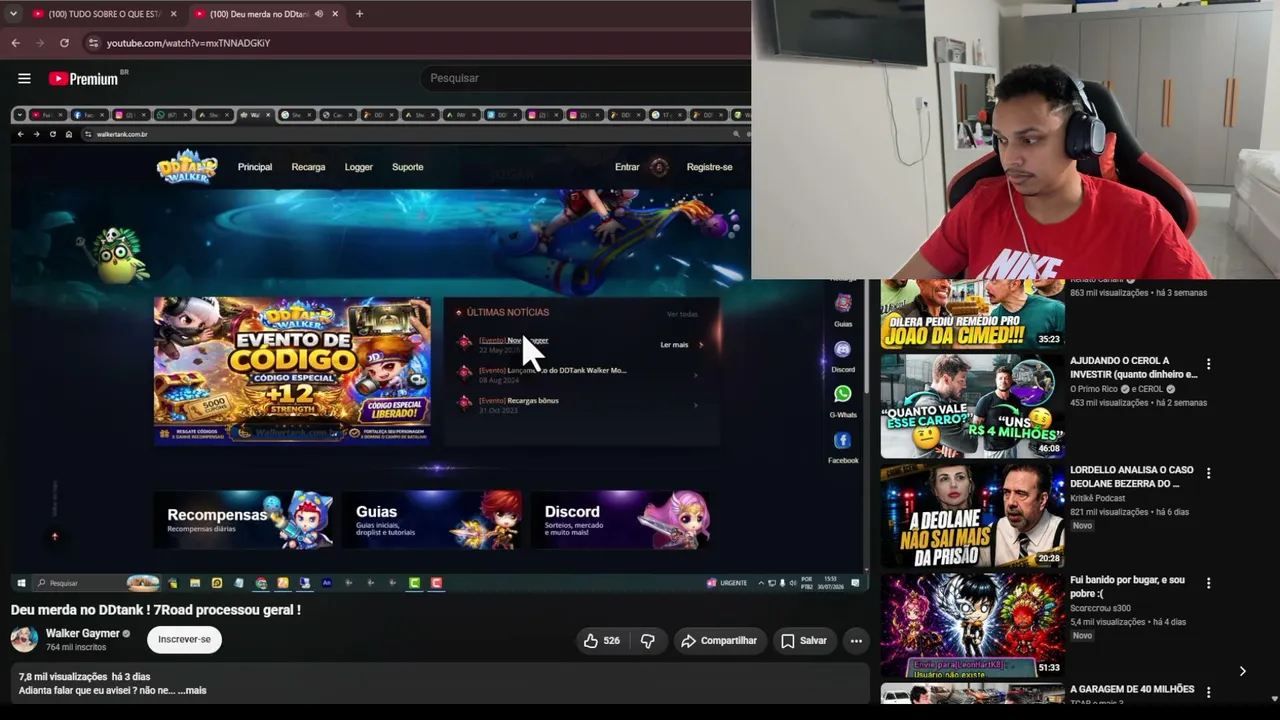This screenshot has height=720, width=1280.
Task: Open video 'JOAO DA CIMED' thumbnail
Action: point(972,313)
